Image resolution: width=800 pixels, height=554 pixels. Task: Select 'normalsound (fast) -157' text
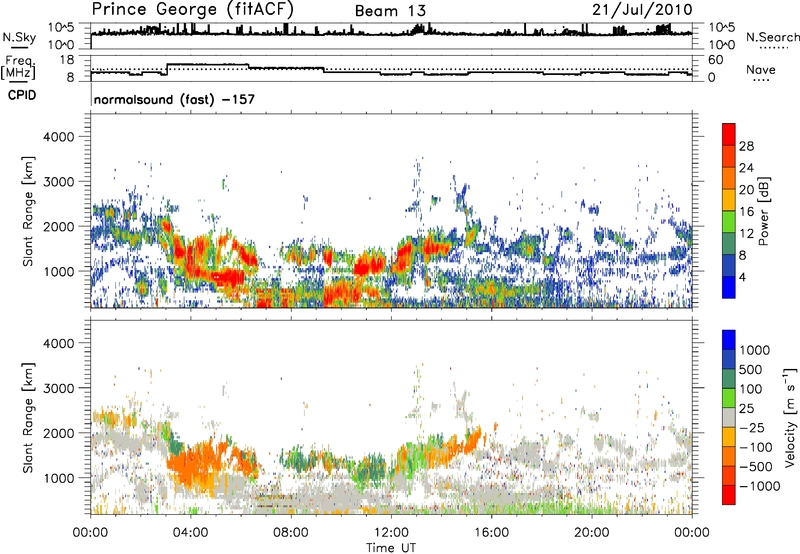point(174,99)
